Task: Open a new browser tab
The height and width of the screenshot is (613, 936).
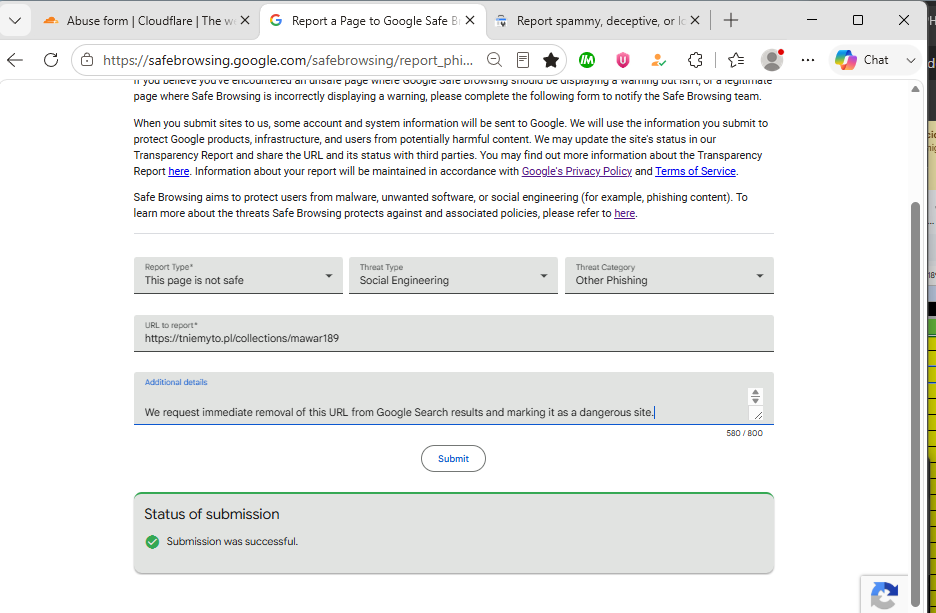Action: tap(731, 20)
